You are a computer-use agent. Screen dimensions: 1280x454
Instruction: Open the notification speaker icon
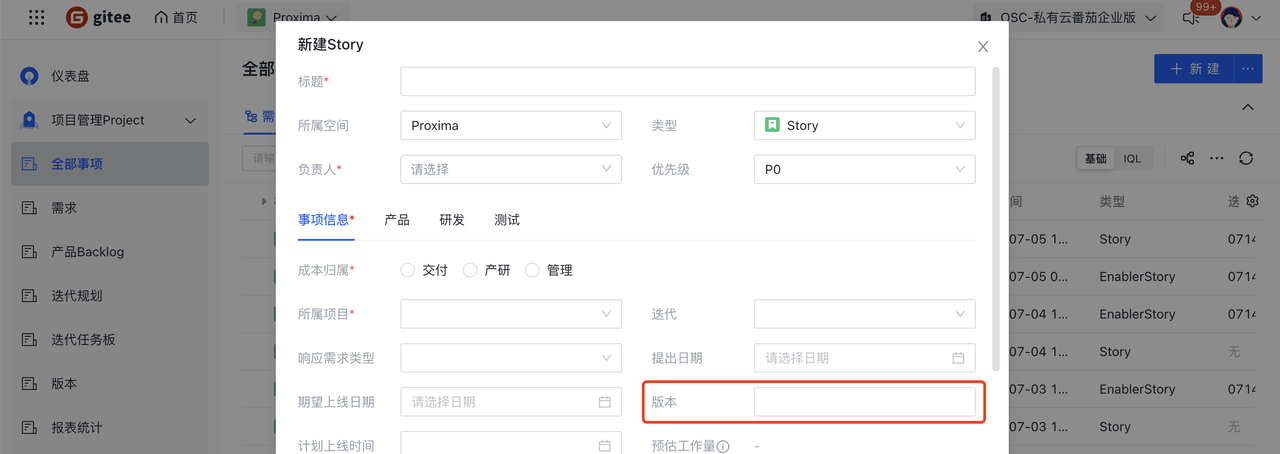(x=1190, y=18)
